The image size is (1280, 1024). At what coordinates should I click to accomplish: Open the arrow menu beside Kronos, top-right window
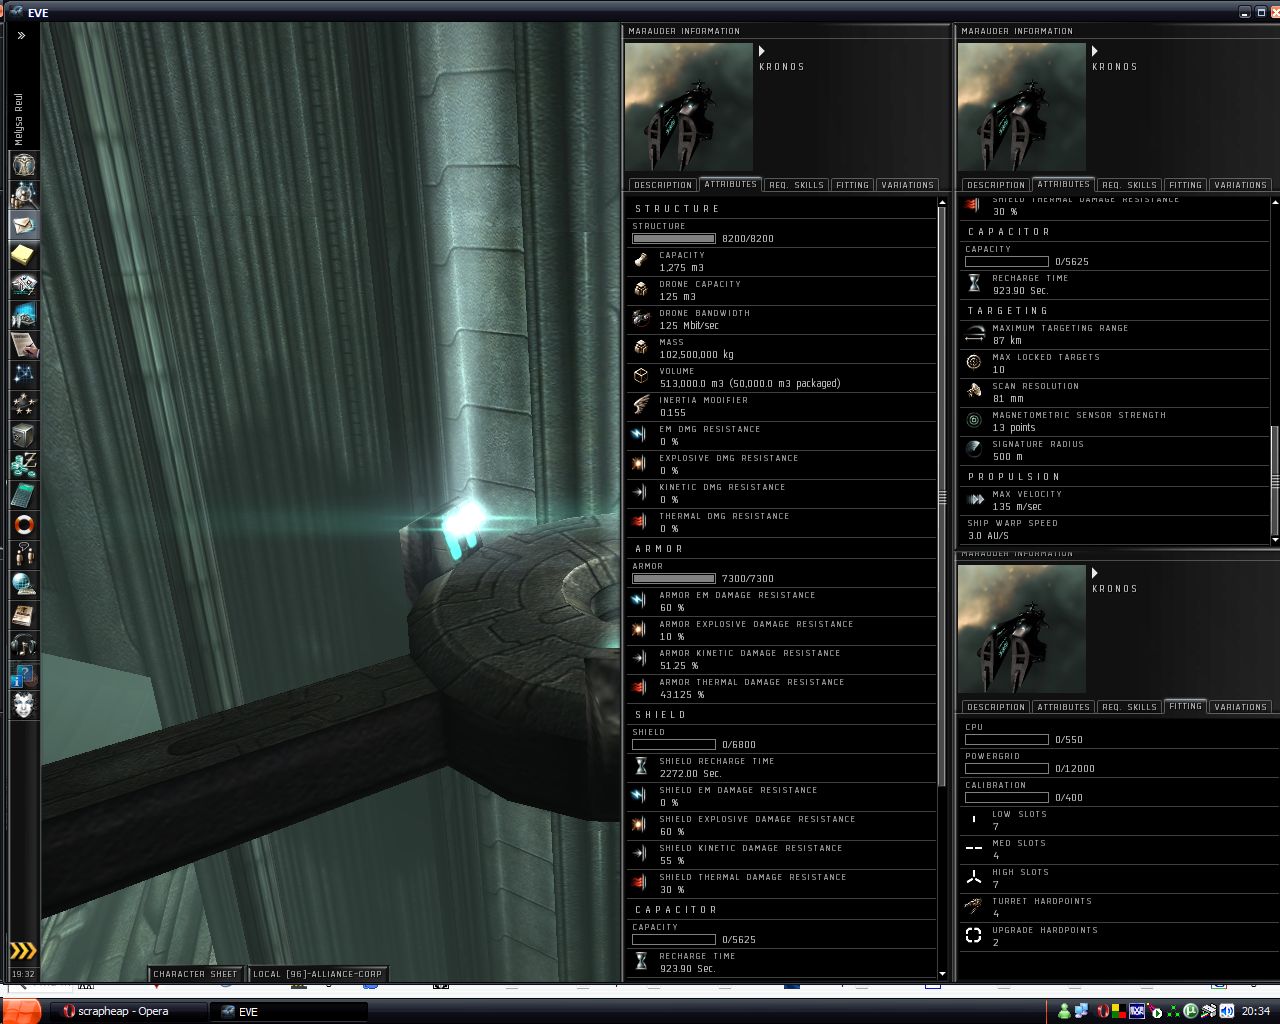tap(1095, 51)
